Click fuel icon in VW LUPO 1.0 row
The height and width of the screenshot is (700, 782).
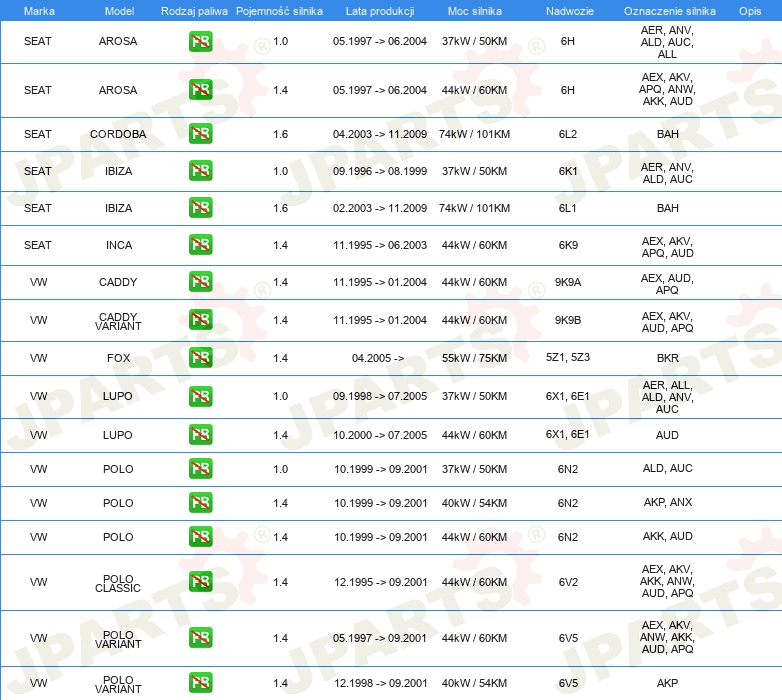tap(200, 396)
